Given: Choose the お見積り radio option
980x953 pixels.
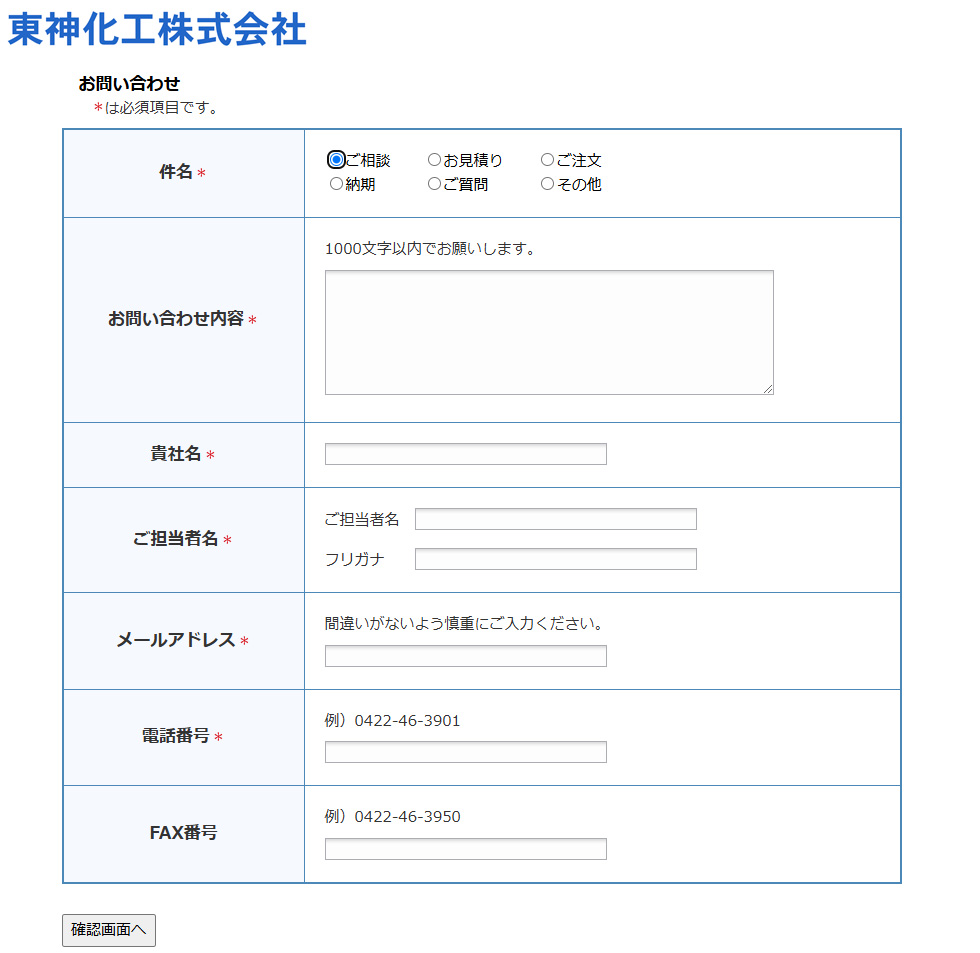Looking at the screenshot, I should pyautogui.click(x=434, y=160).
